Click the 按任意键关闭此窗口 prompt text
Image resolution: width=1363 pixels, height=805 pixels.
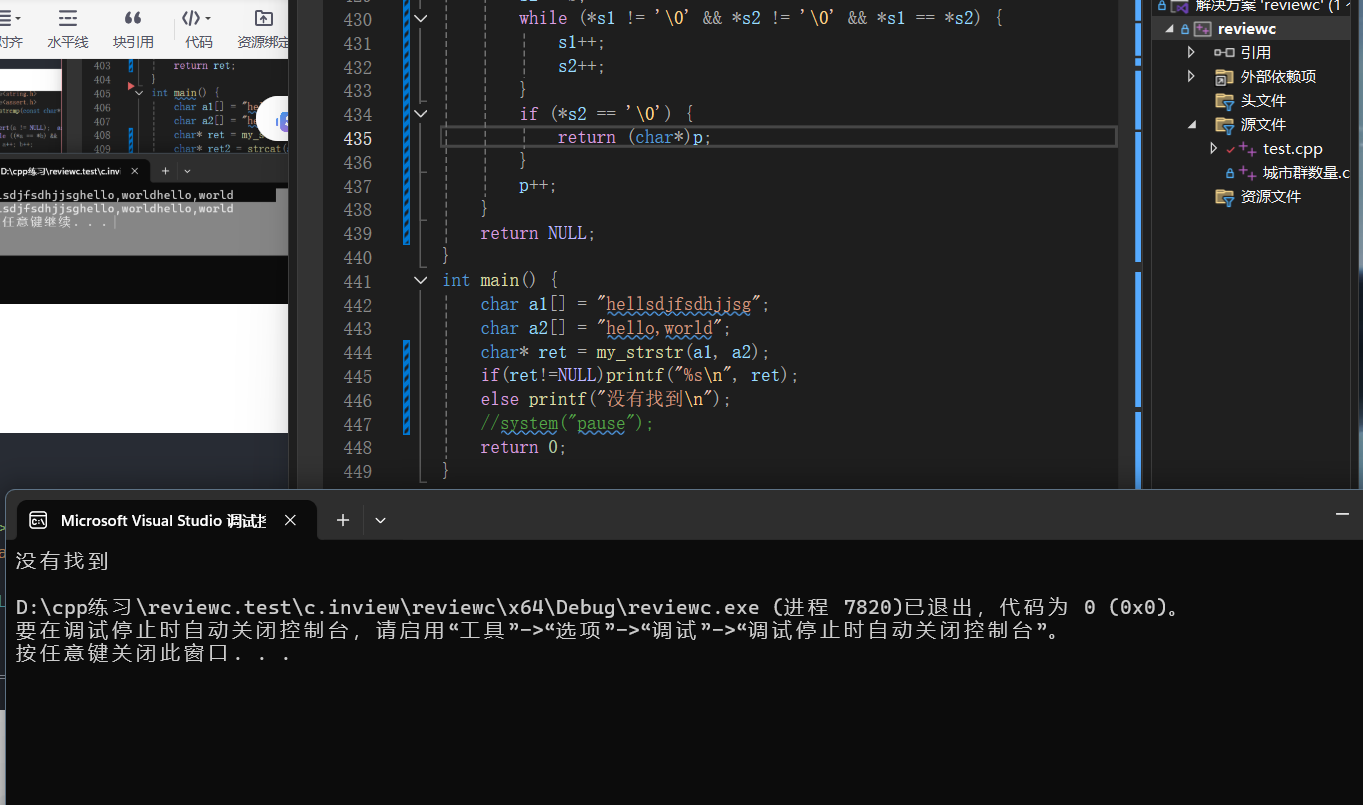pos(153,654)
